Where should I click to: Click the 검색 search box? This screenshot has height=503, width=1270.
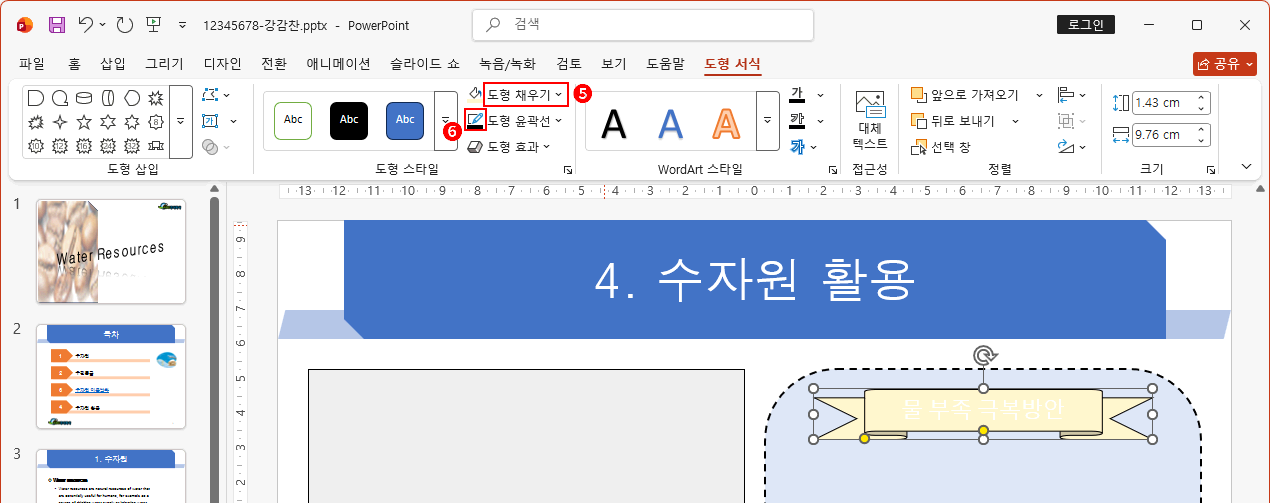coord(642,24)
